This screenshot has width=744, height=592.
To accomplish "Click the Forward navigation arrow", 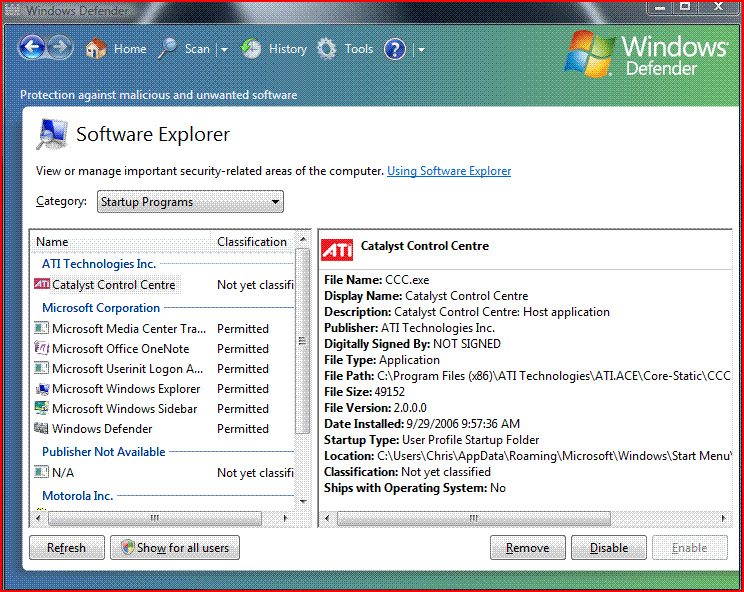I will click(x=60, y=47).
